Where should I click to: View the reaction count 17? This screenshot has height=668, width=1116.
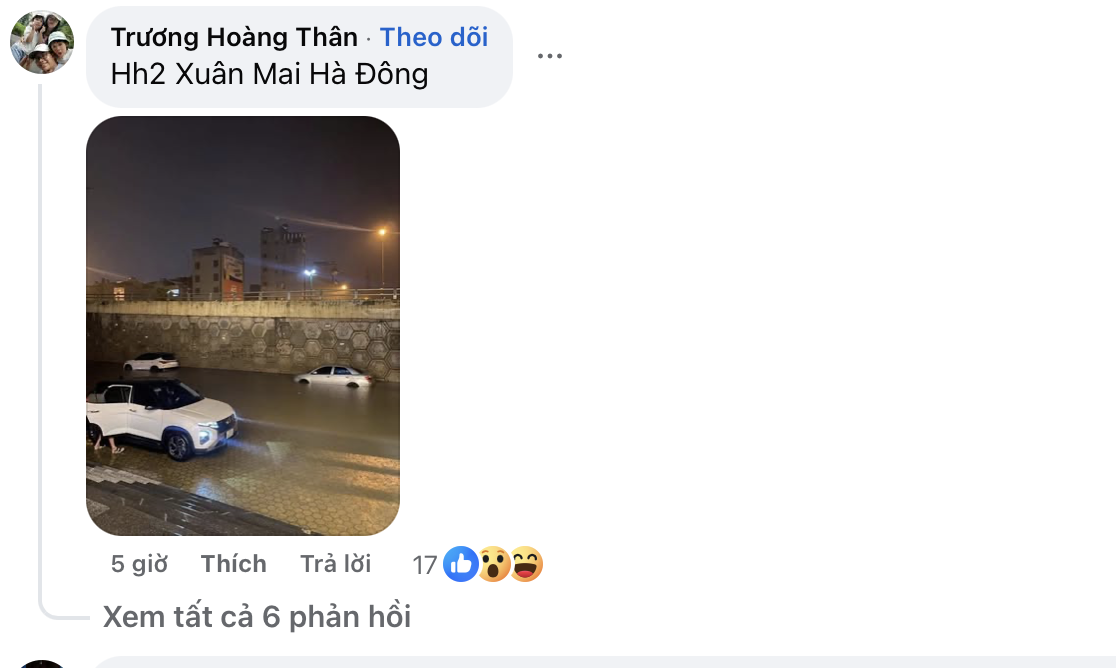[425, 565]
